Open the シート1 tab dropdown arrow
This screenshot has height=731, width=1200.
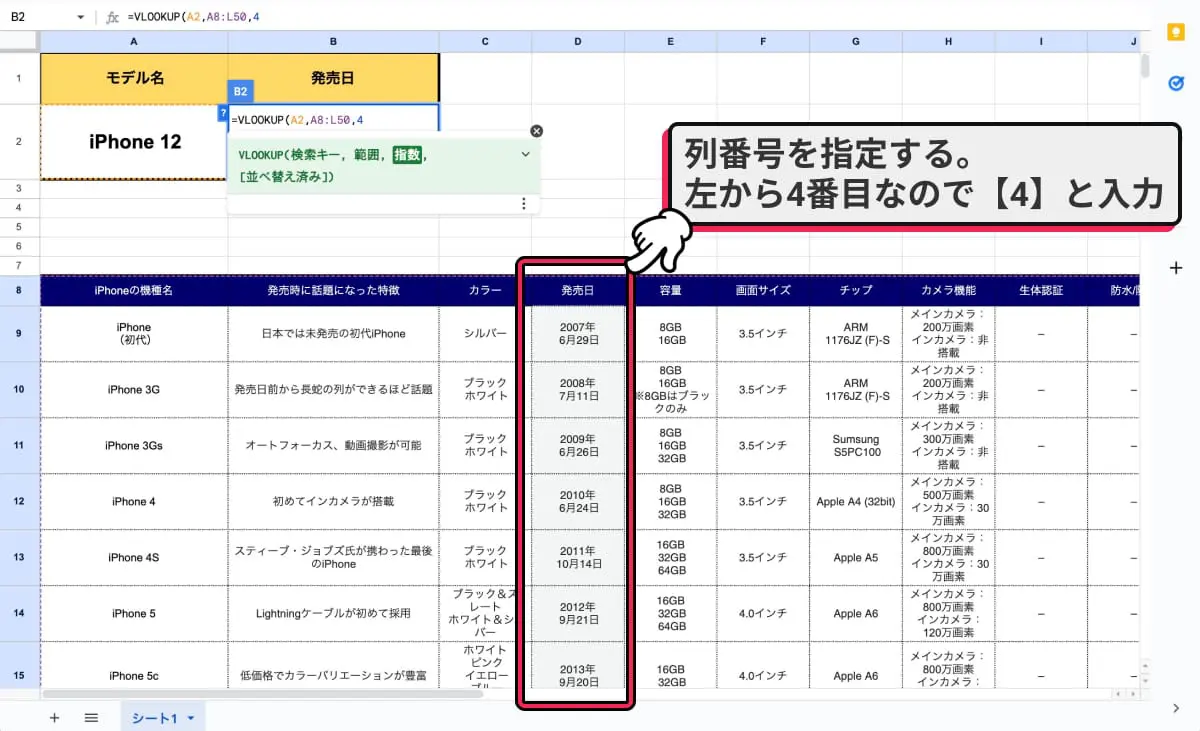[x=190, y=718]
